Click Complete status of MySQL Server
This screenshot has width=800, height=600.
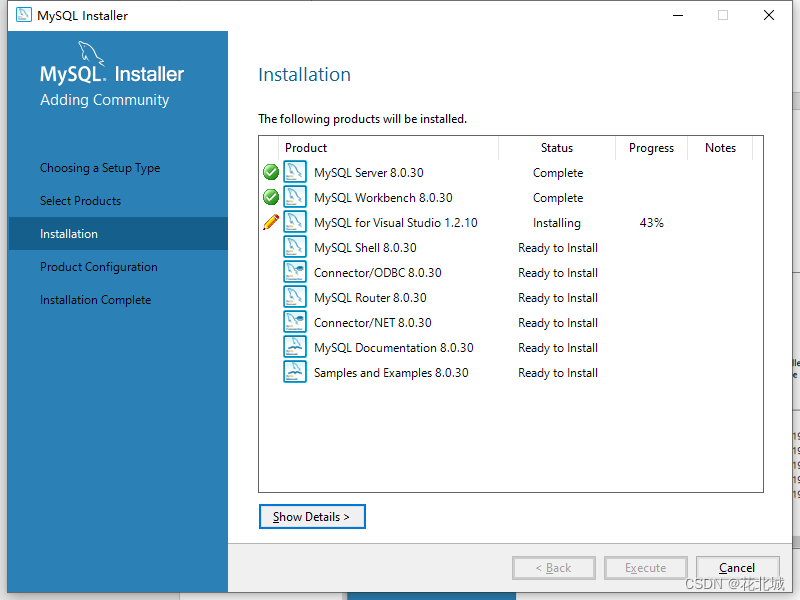tap(558, 173)
